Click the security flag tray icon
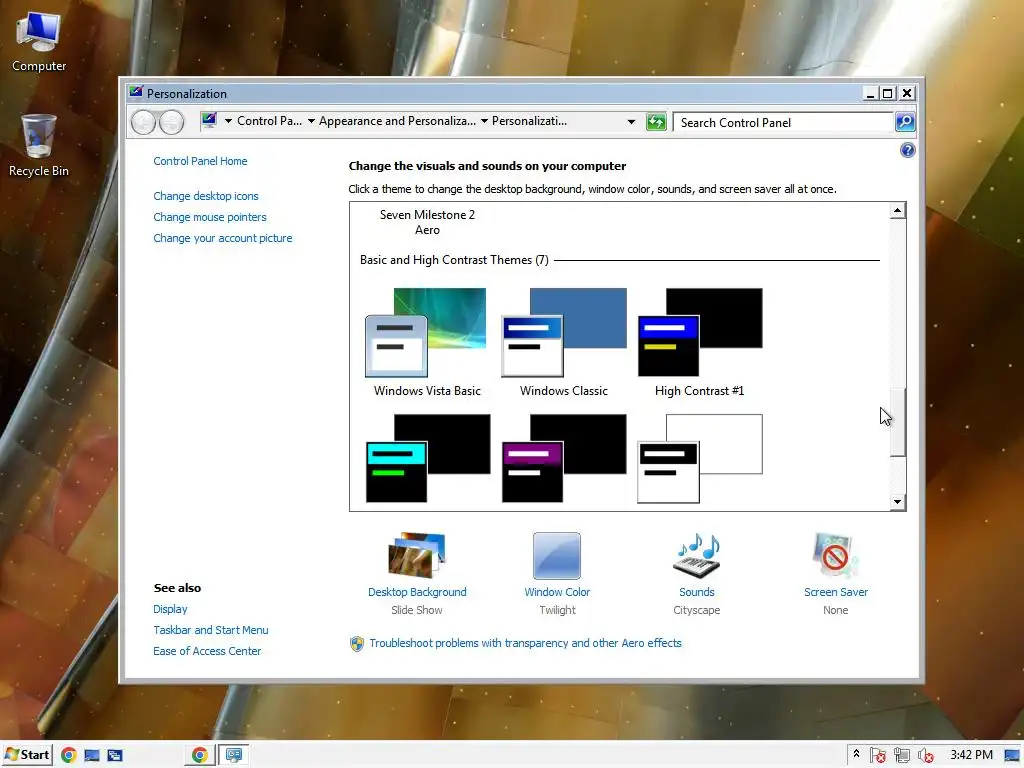Image resolution: width=1024 pixels, height=768 pixels. pyautogui.click(x=877, y=756)
